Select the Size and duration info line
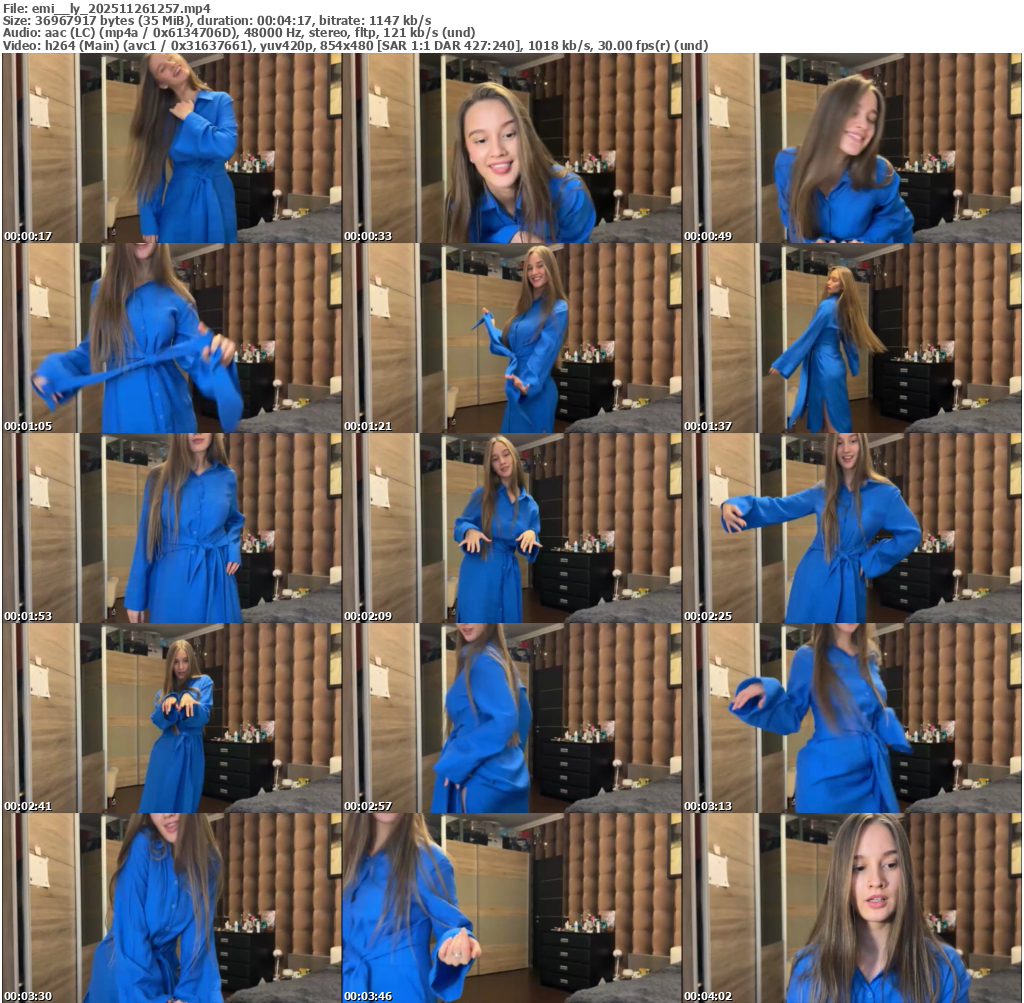 [217, 21]
